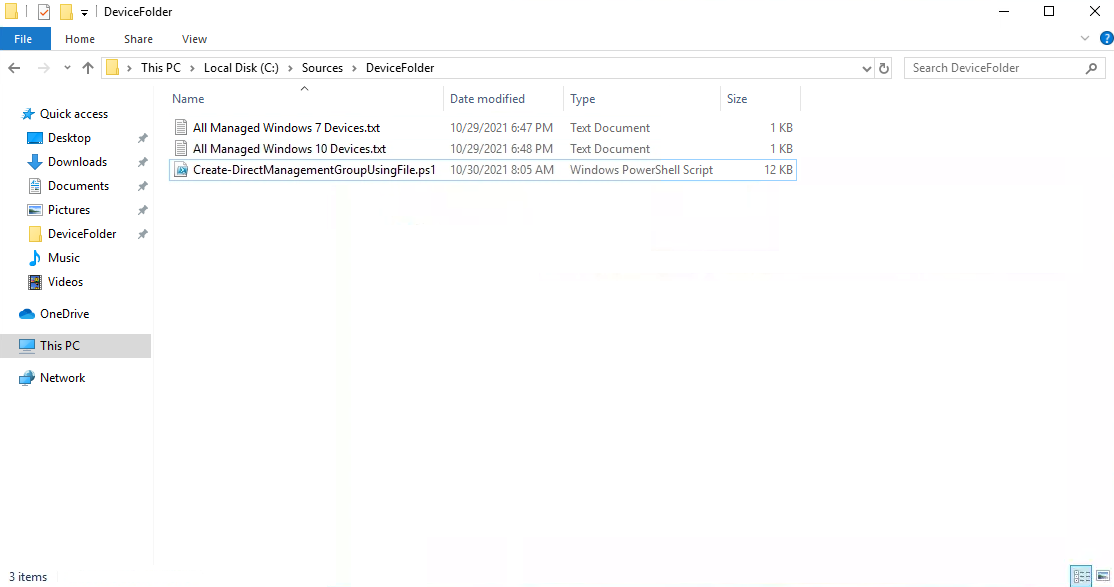
Task: Select Downloads in Quick access
Action: (x=77, y=162)
